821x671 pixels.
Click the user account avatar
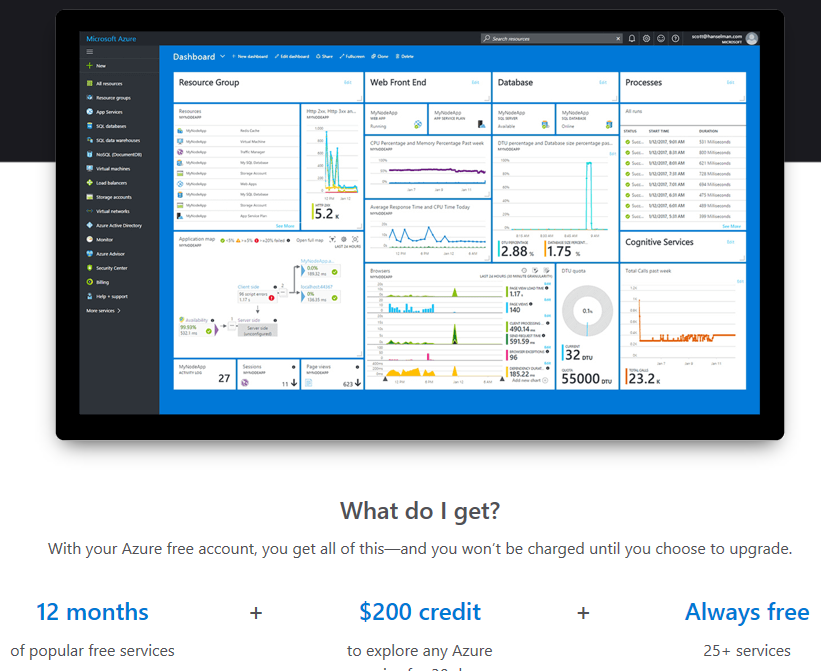(752, 38)
